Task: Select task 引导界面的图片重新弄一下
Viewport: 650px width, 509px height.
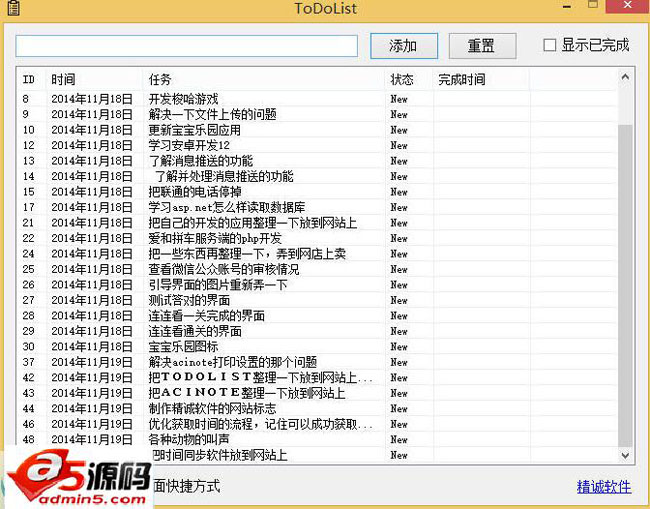Action: pyautogui.click(x=218, y=285)
